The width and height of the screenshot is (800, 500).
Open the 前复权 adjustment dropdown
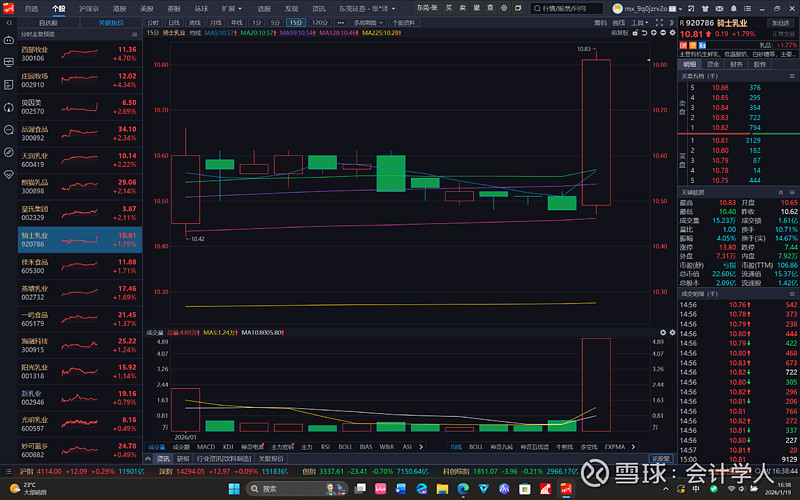point(619,32)
